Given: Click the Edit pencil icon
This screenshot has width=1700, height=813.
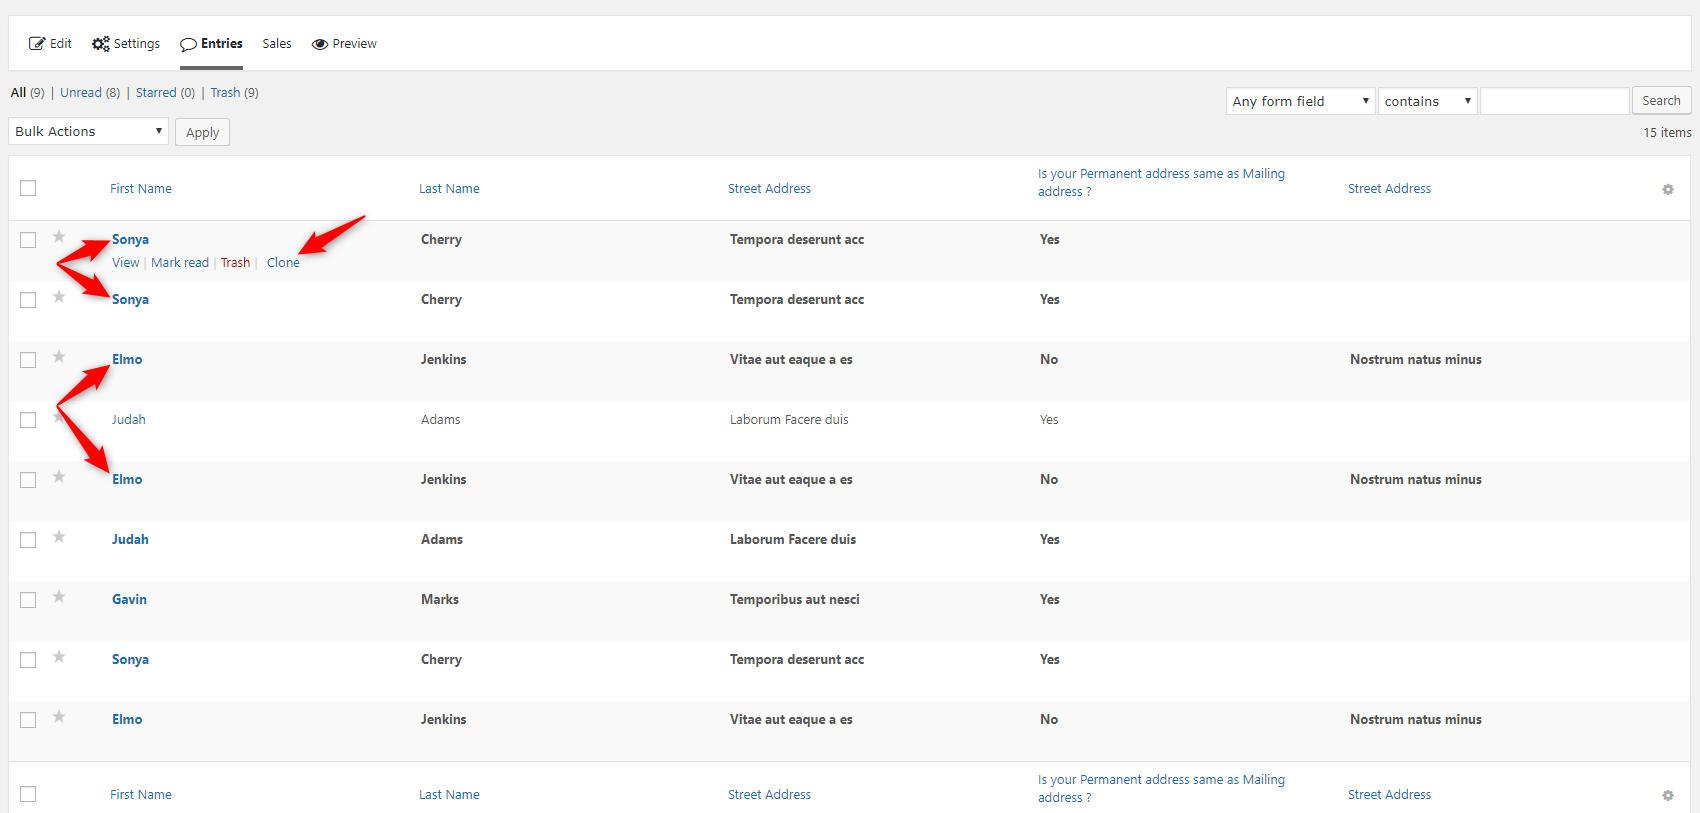Looking at the screenshot, I should 37,44.
